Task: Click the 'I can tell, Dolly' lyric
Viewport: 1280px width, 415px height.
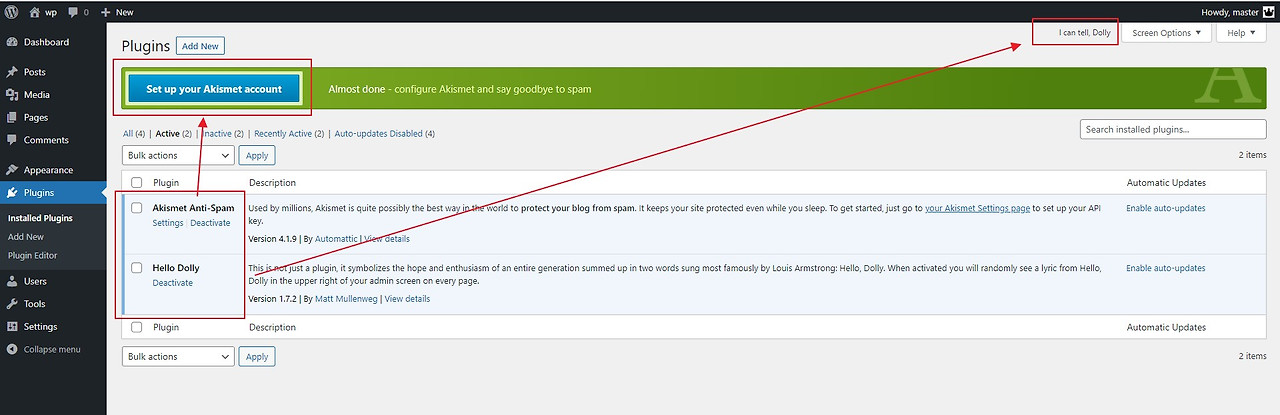Action: (x=1085, y=33)
